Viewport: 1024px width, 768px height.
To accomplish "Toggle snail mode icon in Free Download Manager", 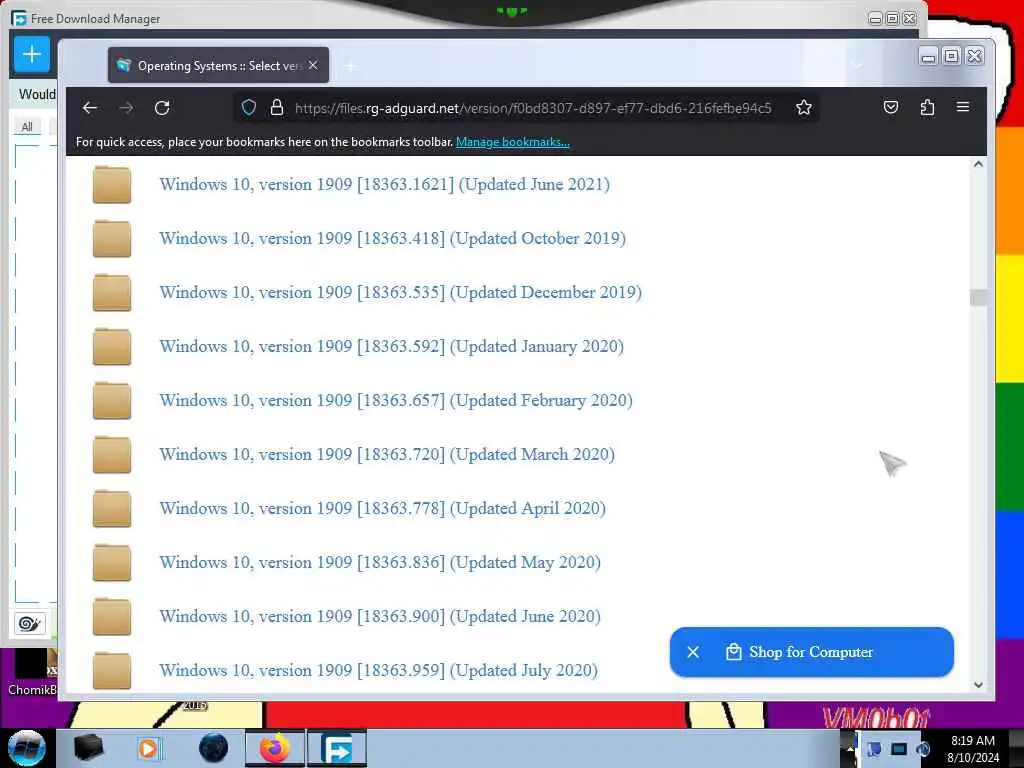I will pos(29,624).
